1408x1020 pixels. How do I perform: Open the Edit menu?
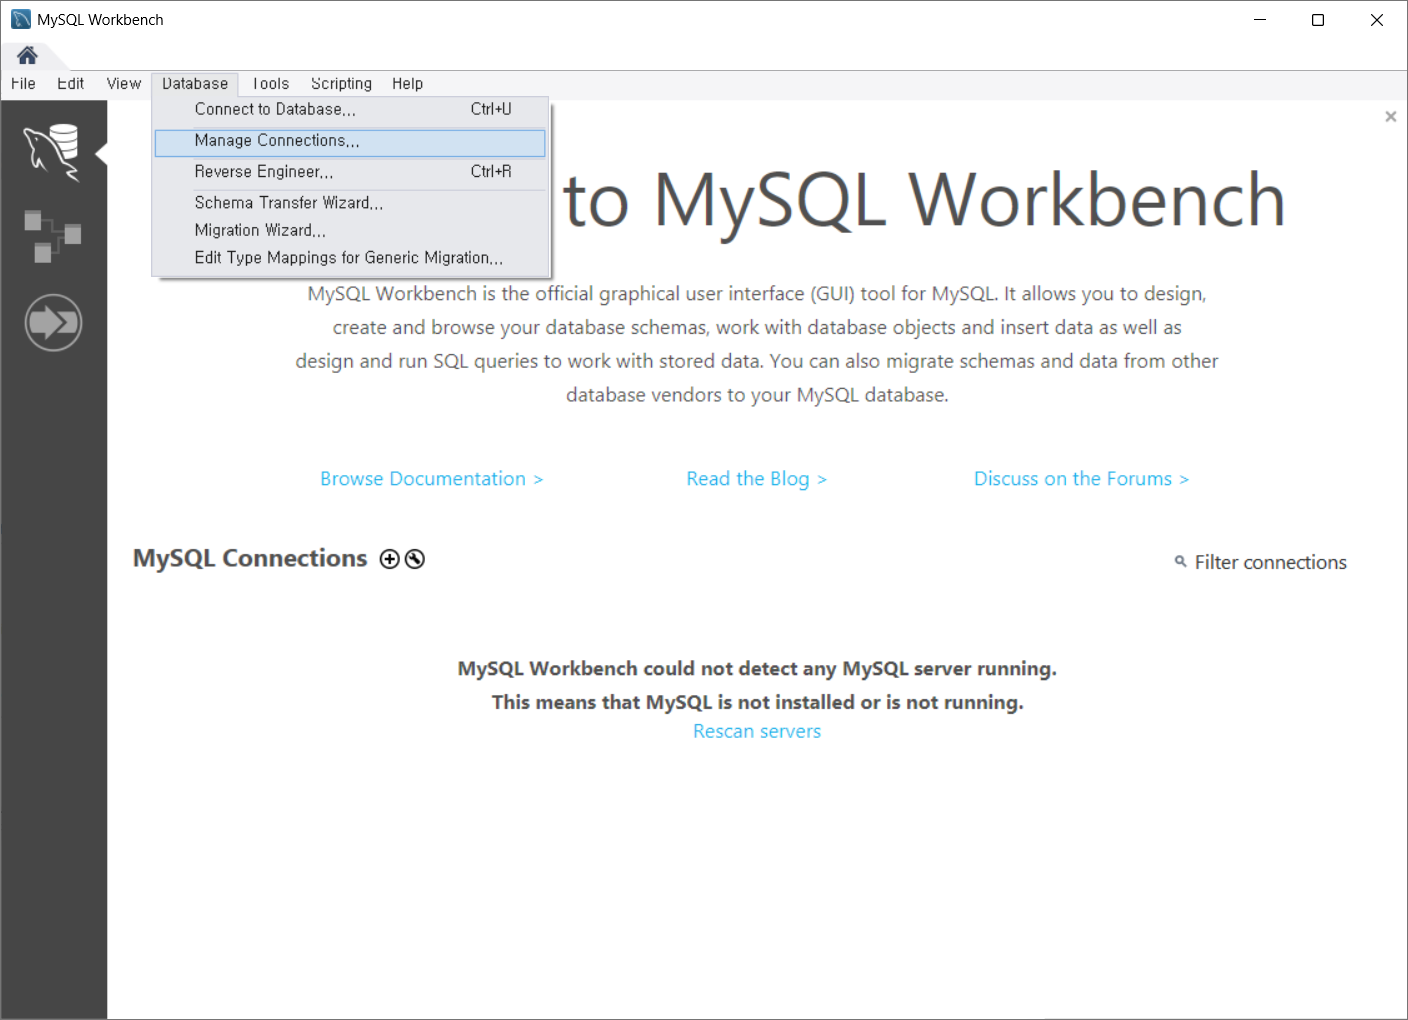click(70, 84)
